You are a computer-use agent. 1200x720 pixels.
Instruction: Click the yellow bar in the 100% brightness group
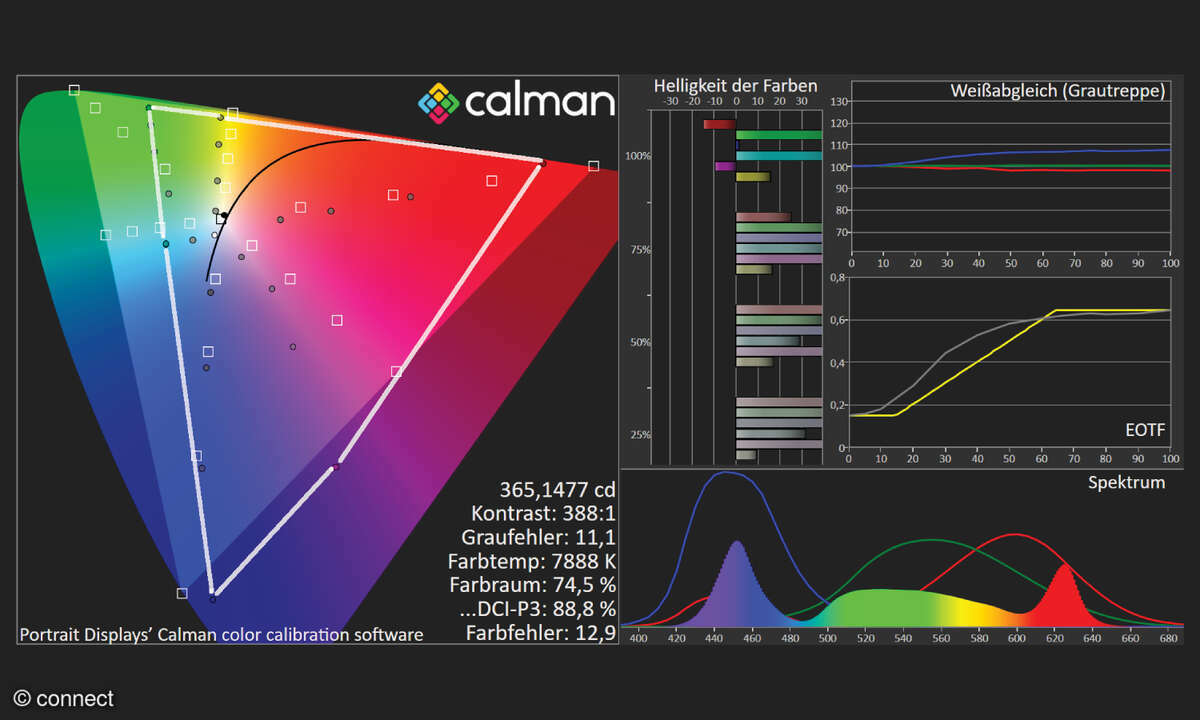coord(753,177)
